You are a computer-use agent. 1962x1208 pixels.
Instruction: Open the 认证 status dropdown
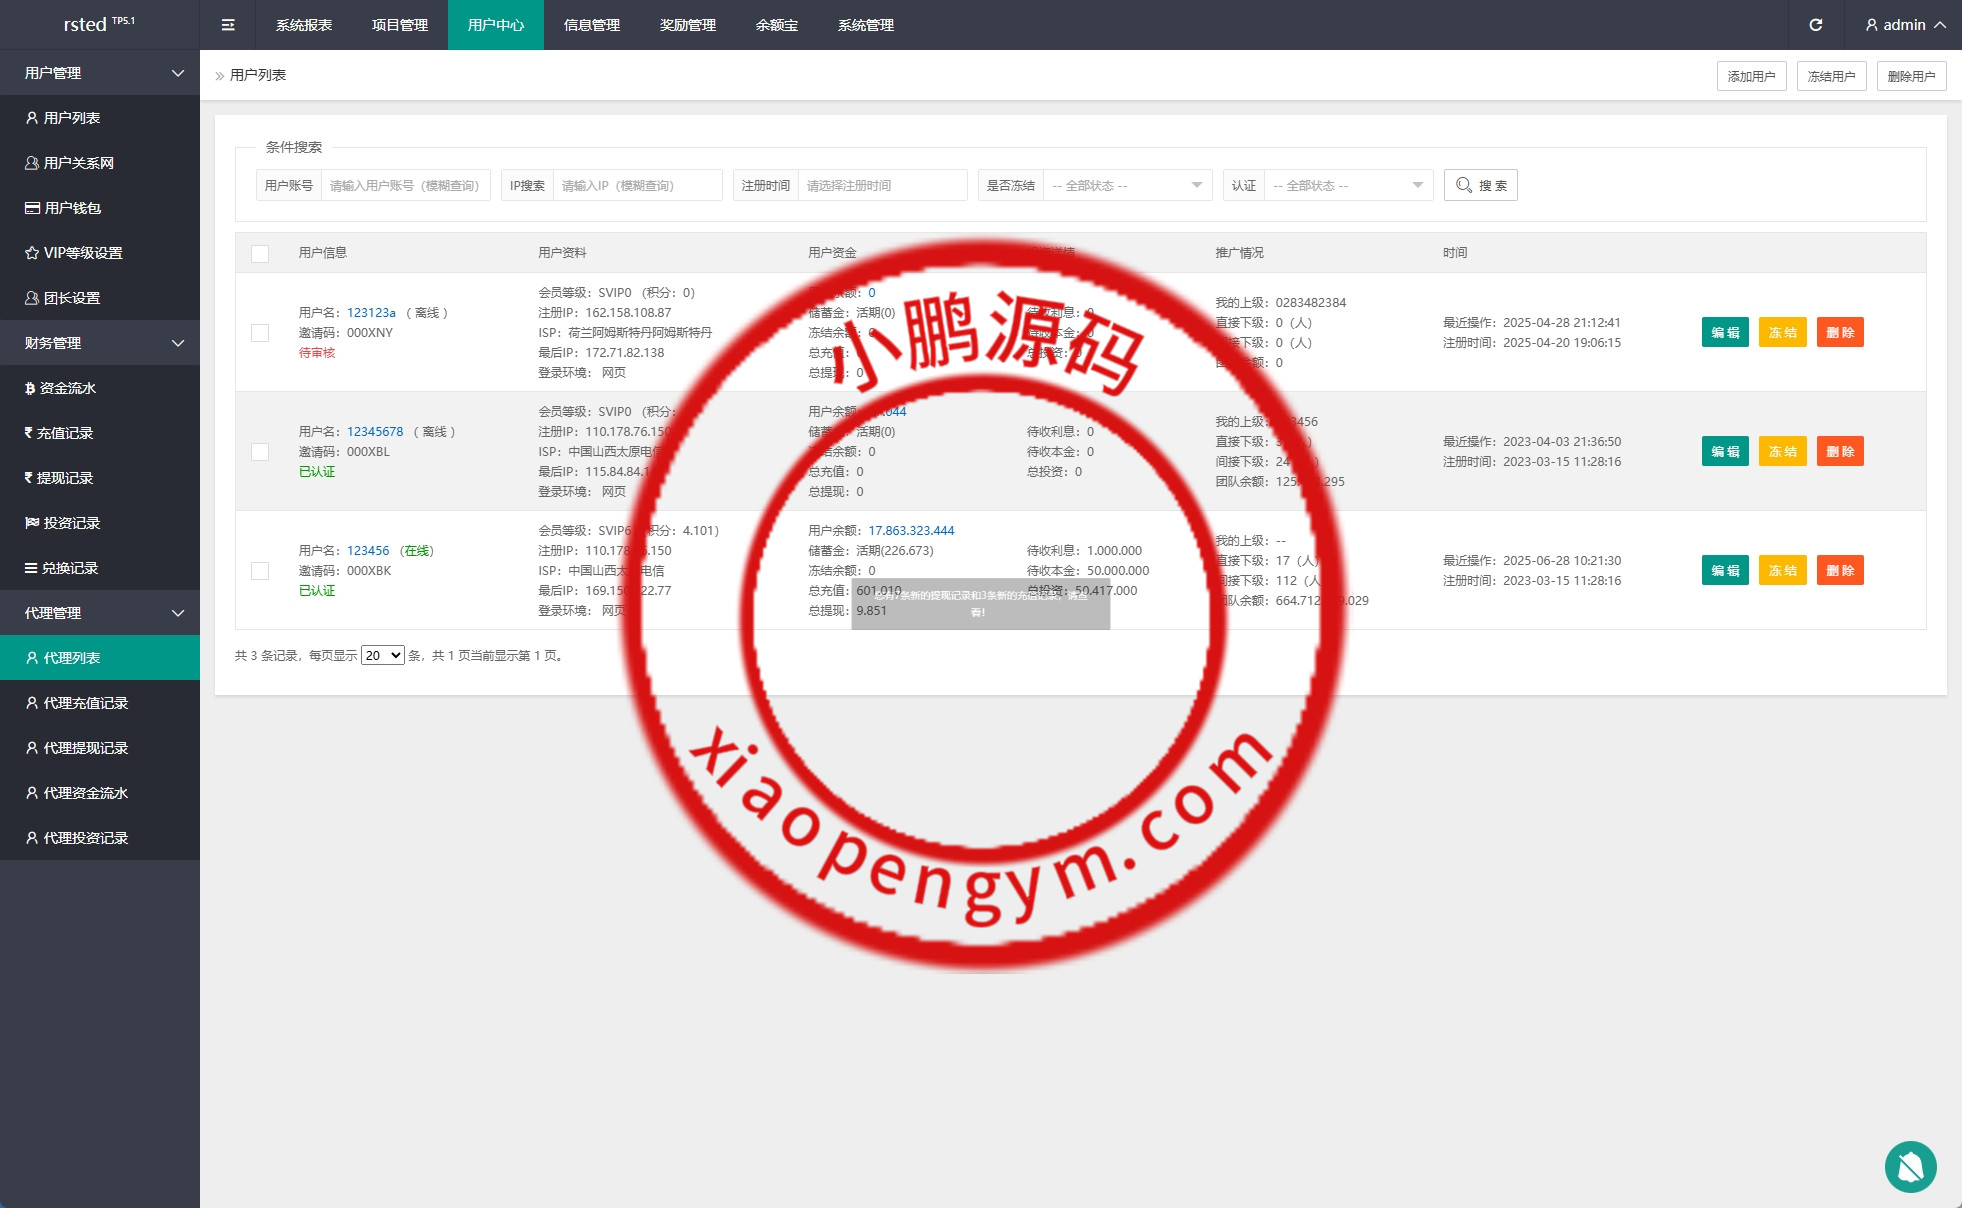click(x=1347, y=185)
